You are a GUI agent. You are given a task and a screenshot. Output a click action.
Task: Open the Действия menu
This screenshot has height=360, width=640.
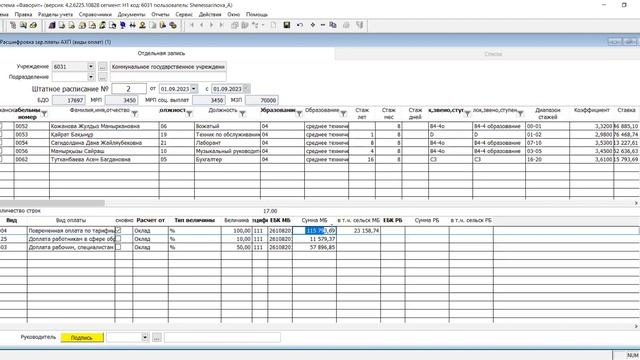pos(210,14)
